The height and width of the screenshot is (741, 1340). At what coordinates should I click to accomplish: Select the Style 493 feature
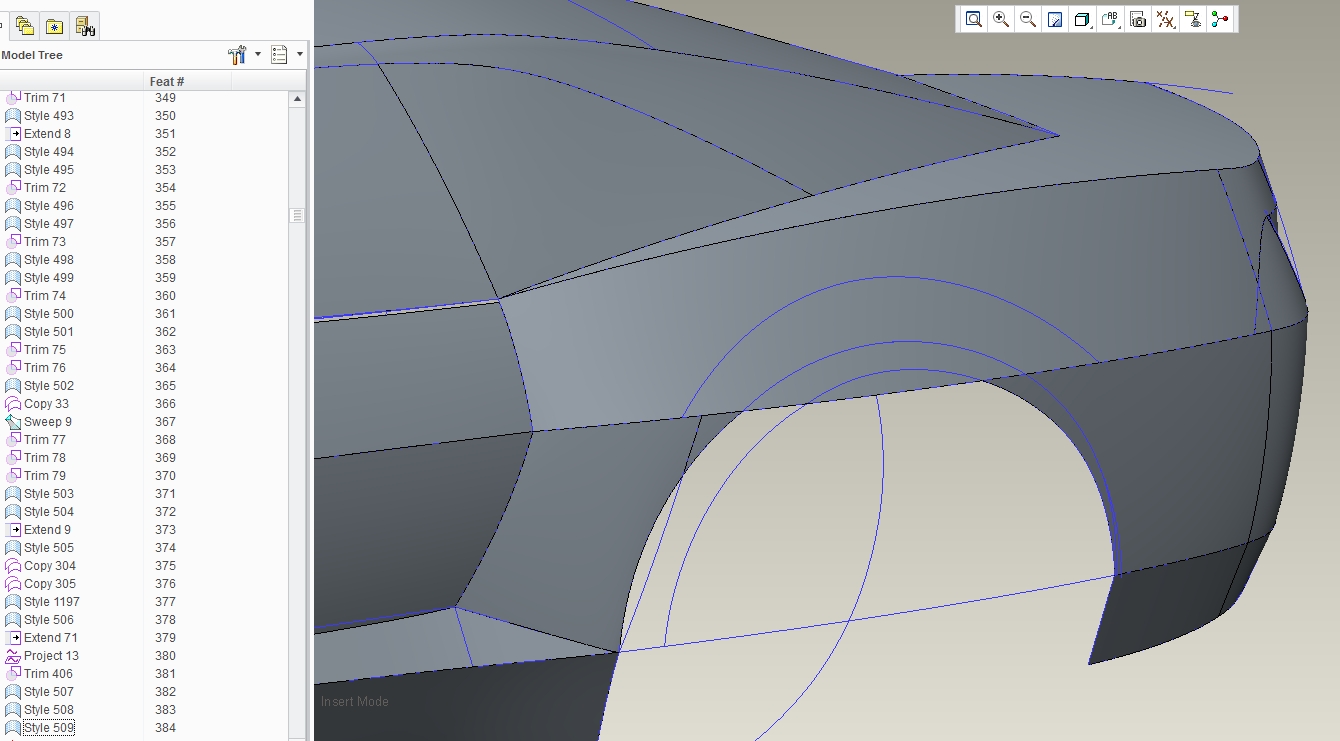click(49, 116)
